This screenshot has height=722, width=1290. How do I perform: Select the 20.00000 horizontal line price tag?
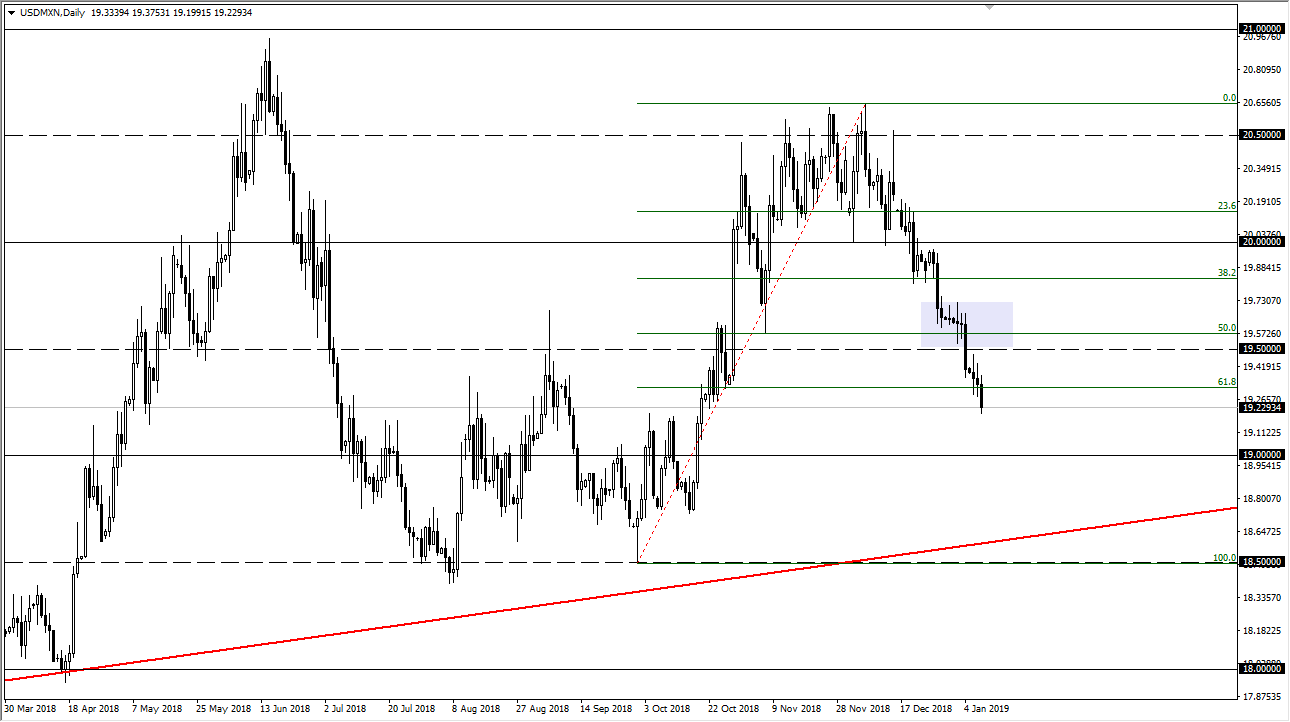(x=1264, y=243)
